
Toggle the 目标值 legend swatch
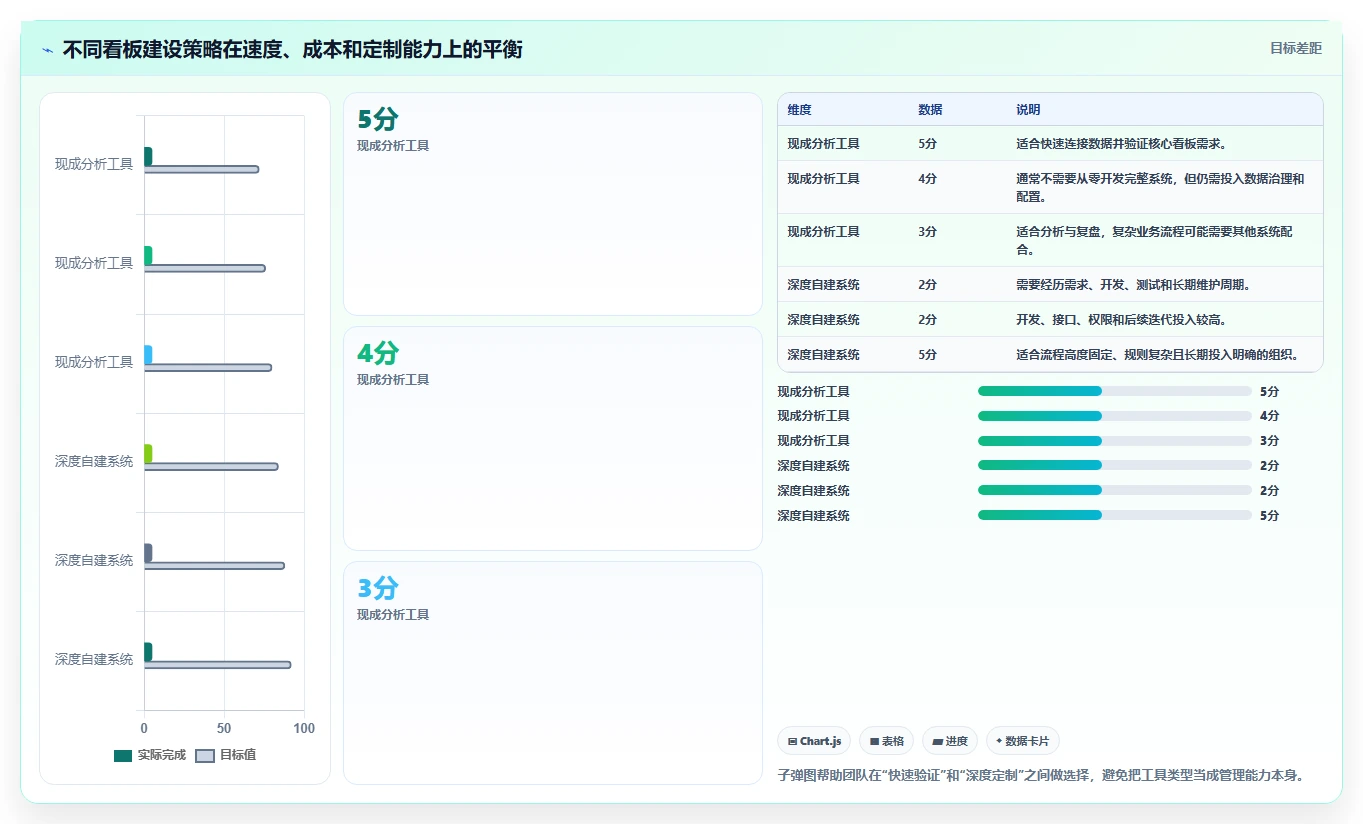tap(205, 756)
